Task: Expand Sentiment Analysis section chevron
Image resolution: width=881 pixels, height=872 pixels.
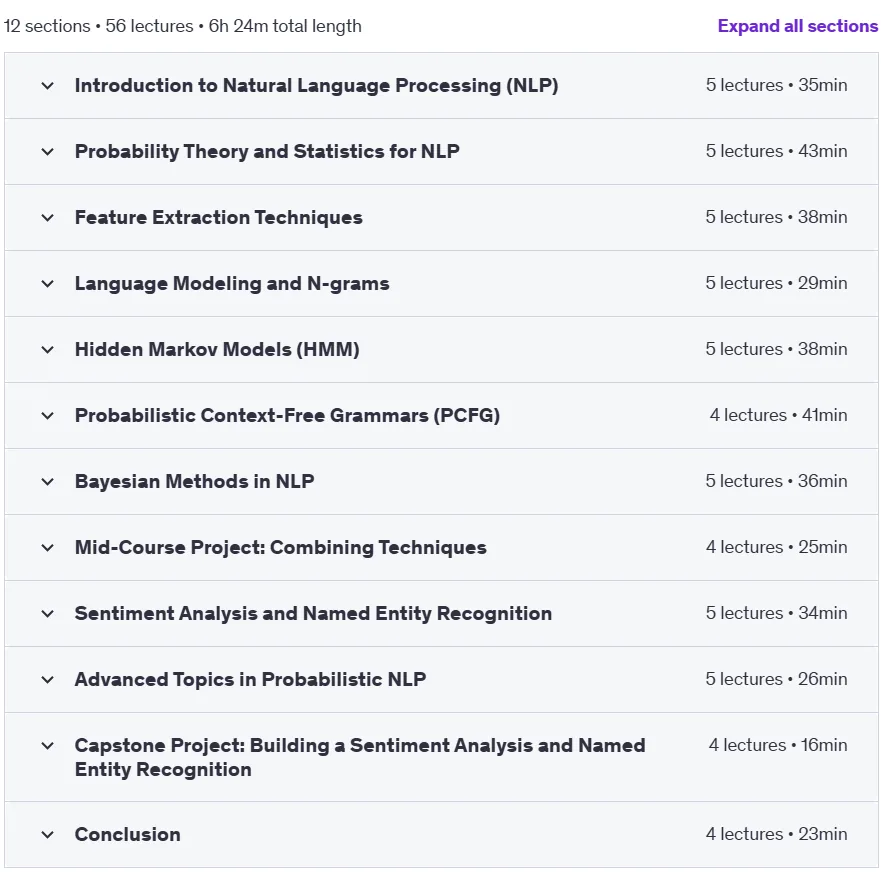Action: coord(48,614)
